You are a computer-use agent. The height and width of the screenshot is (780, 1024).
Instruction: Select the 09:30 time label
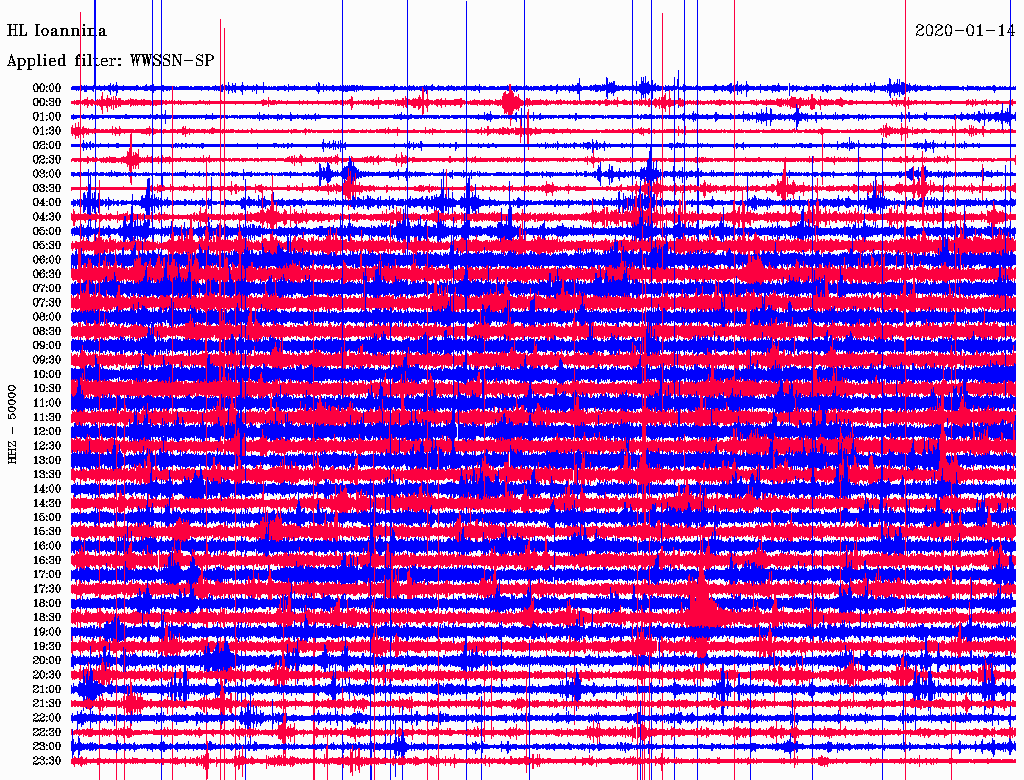pos(46,360)
